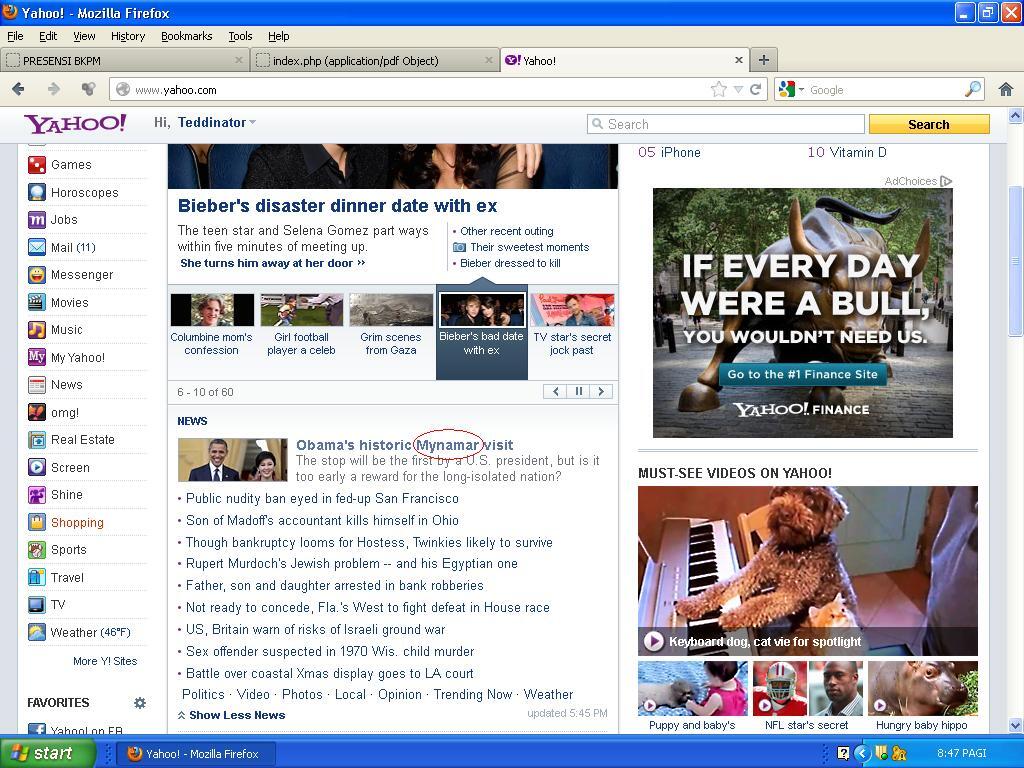Click the page vertical scrollbar down arrow
The height and width of the screenshot is (768, 1024).
[1016, 725]
